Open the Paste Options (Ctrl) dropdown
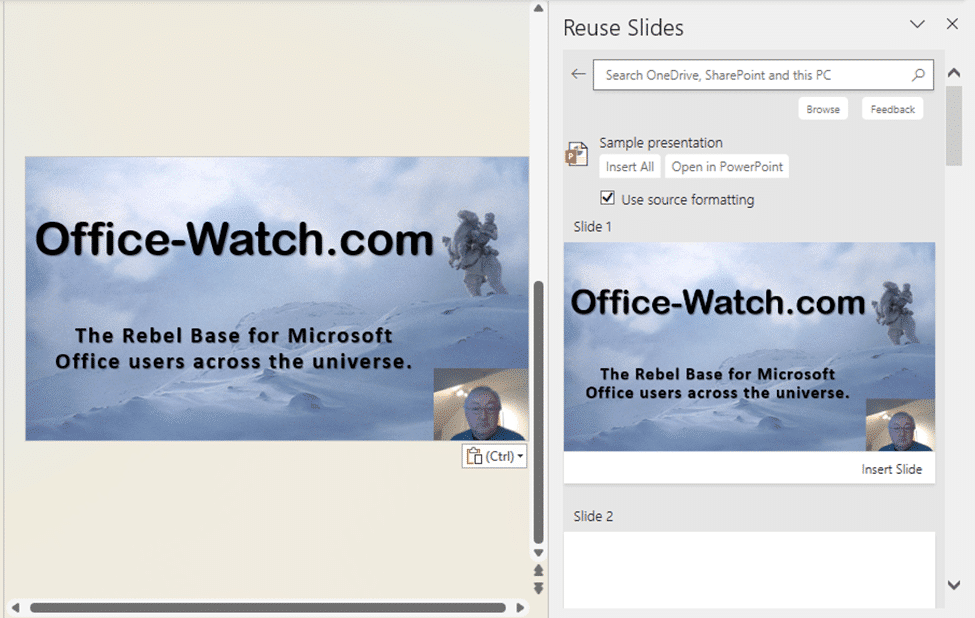 coord(495,456)
